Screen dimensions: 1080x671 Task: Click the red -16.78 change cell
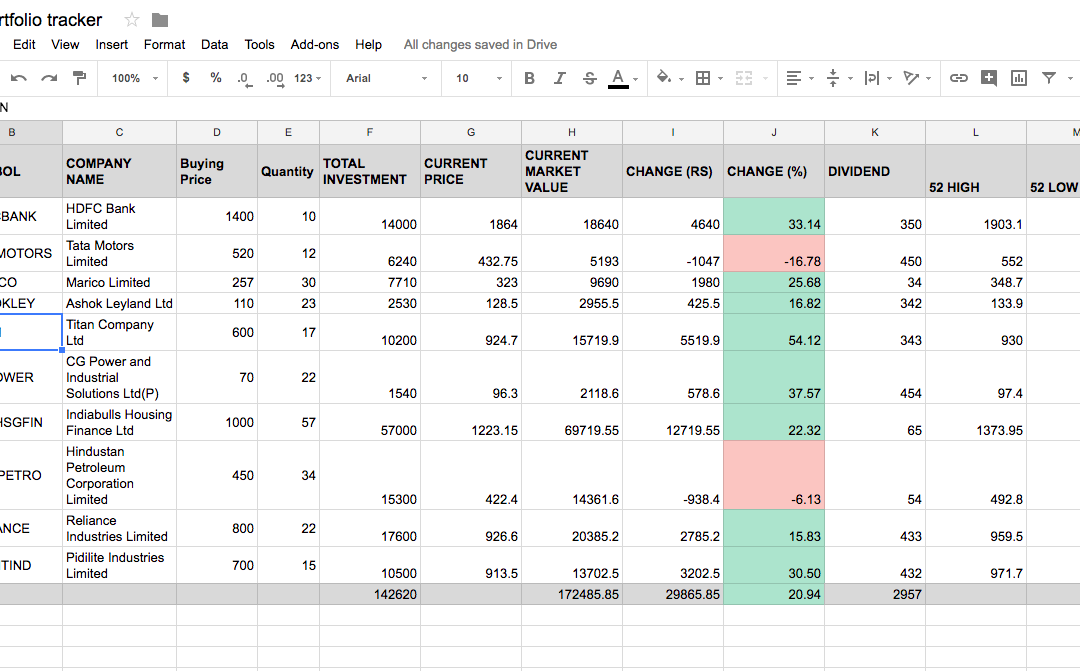773,254
